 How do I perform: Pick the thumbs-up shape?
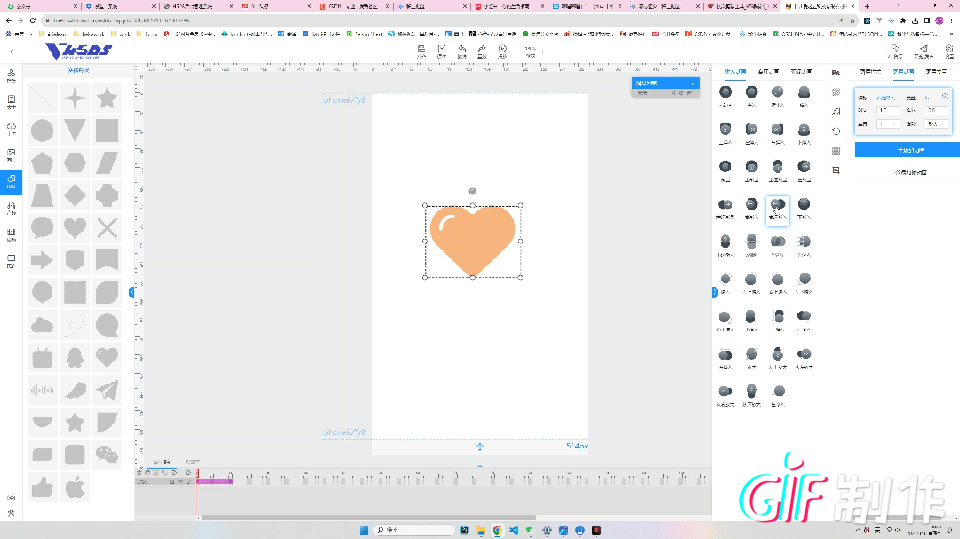(x=42, y=488)
